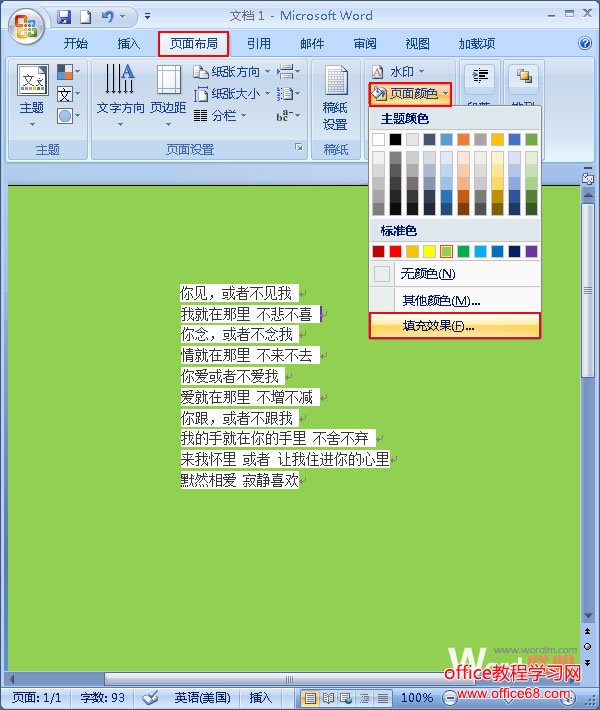Viewport: 600px width, 710px height.
Task: Open hyphenation bc dropdown icon
Action: 288,116
